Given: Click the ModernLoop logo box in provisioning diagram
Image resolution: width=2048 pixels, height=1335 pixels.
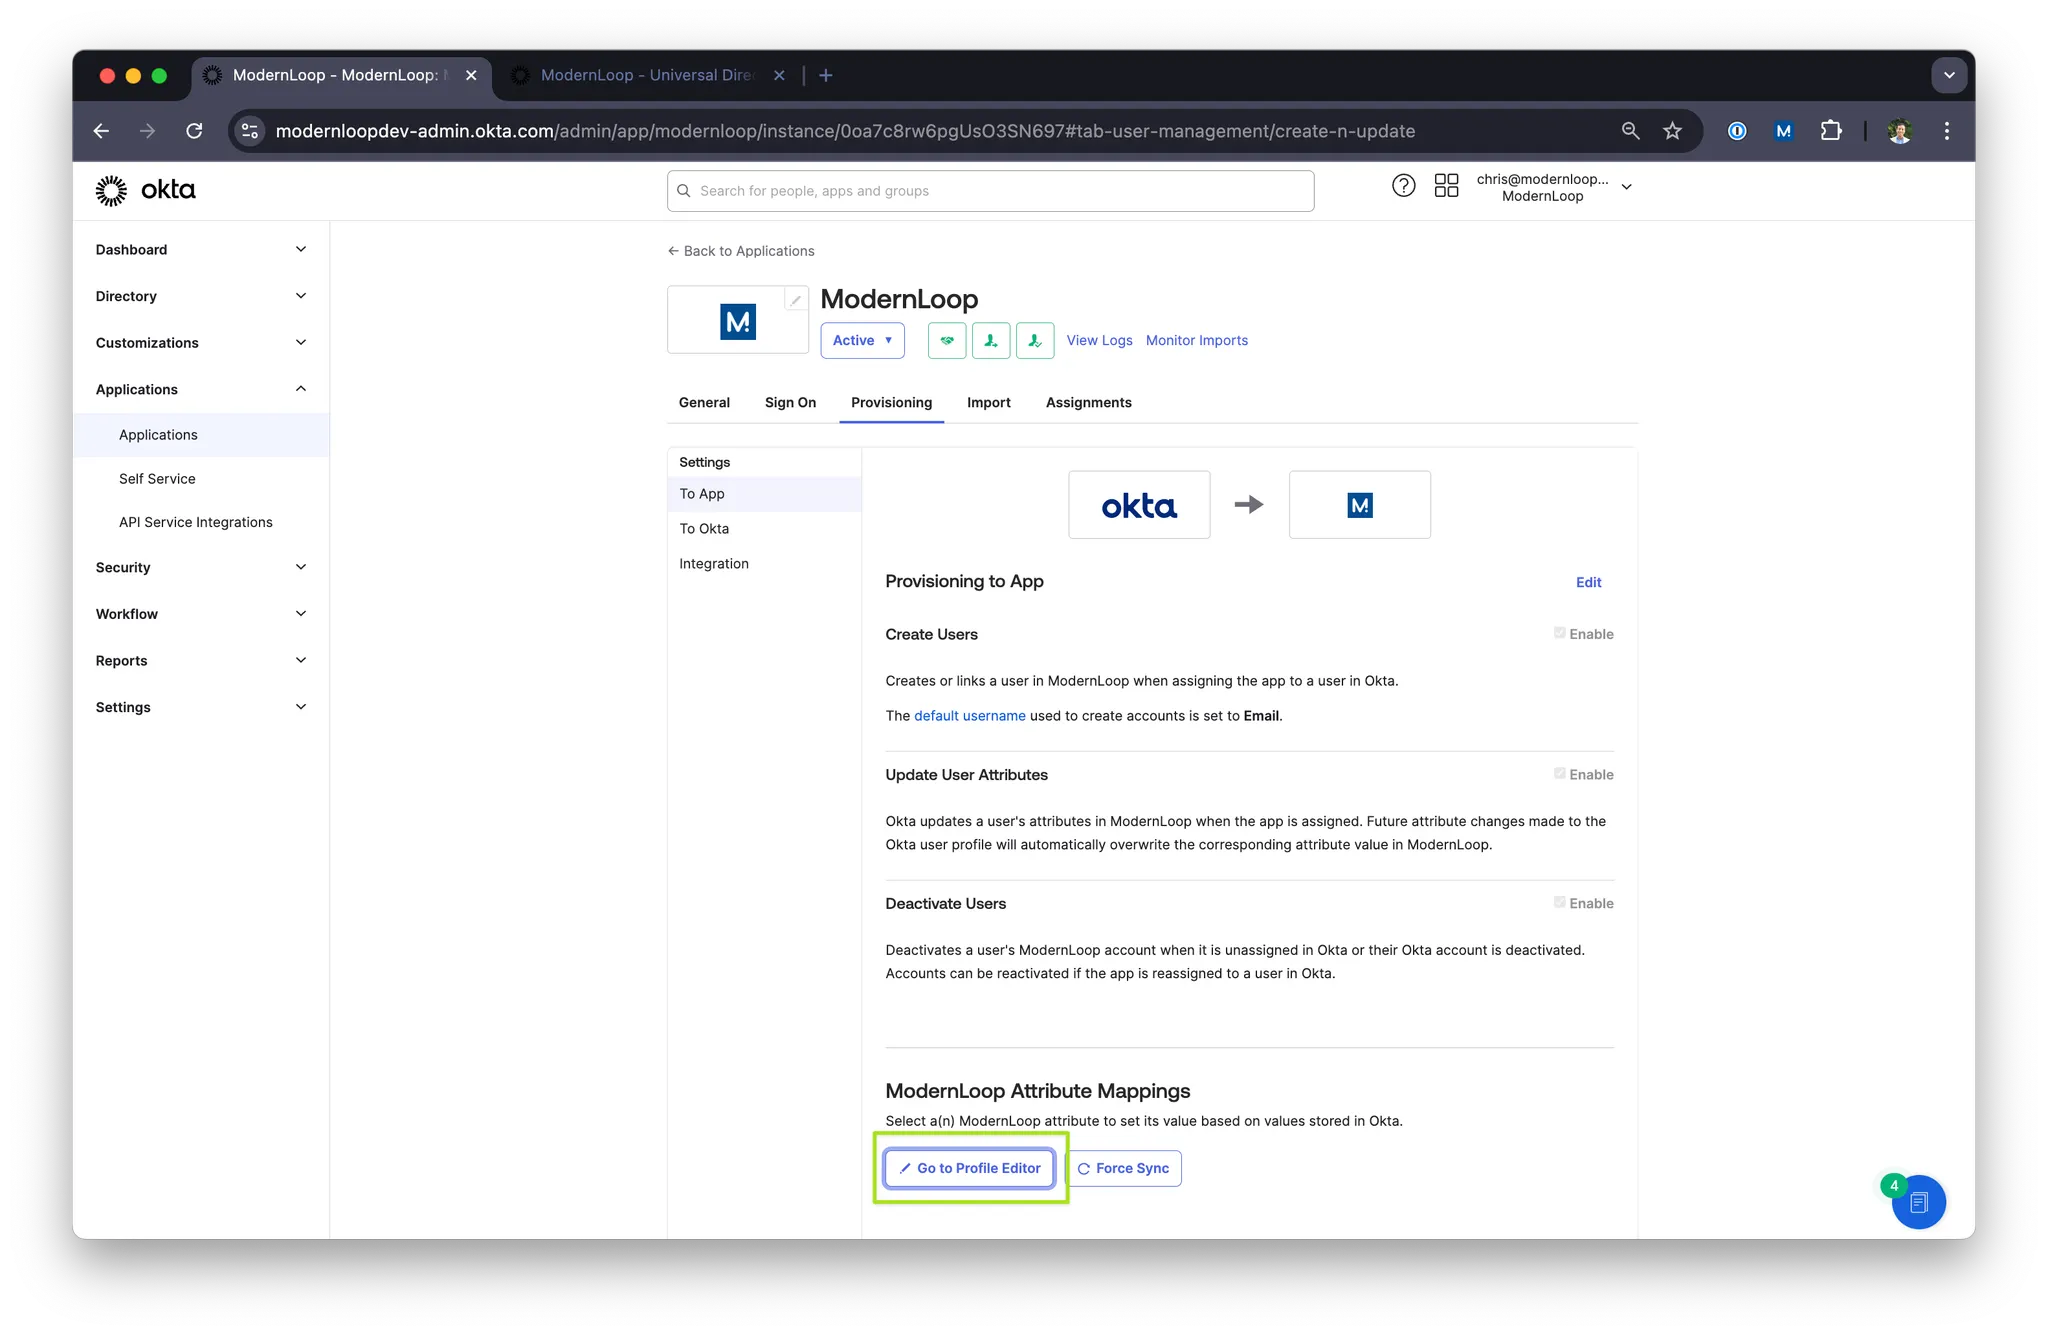Looking at the screenshot, I should coord(1359,505).
